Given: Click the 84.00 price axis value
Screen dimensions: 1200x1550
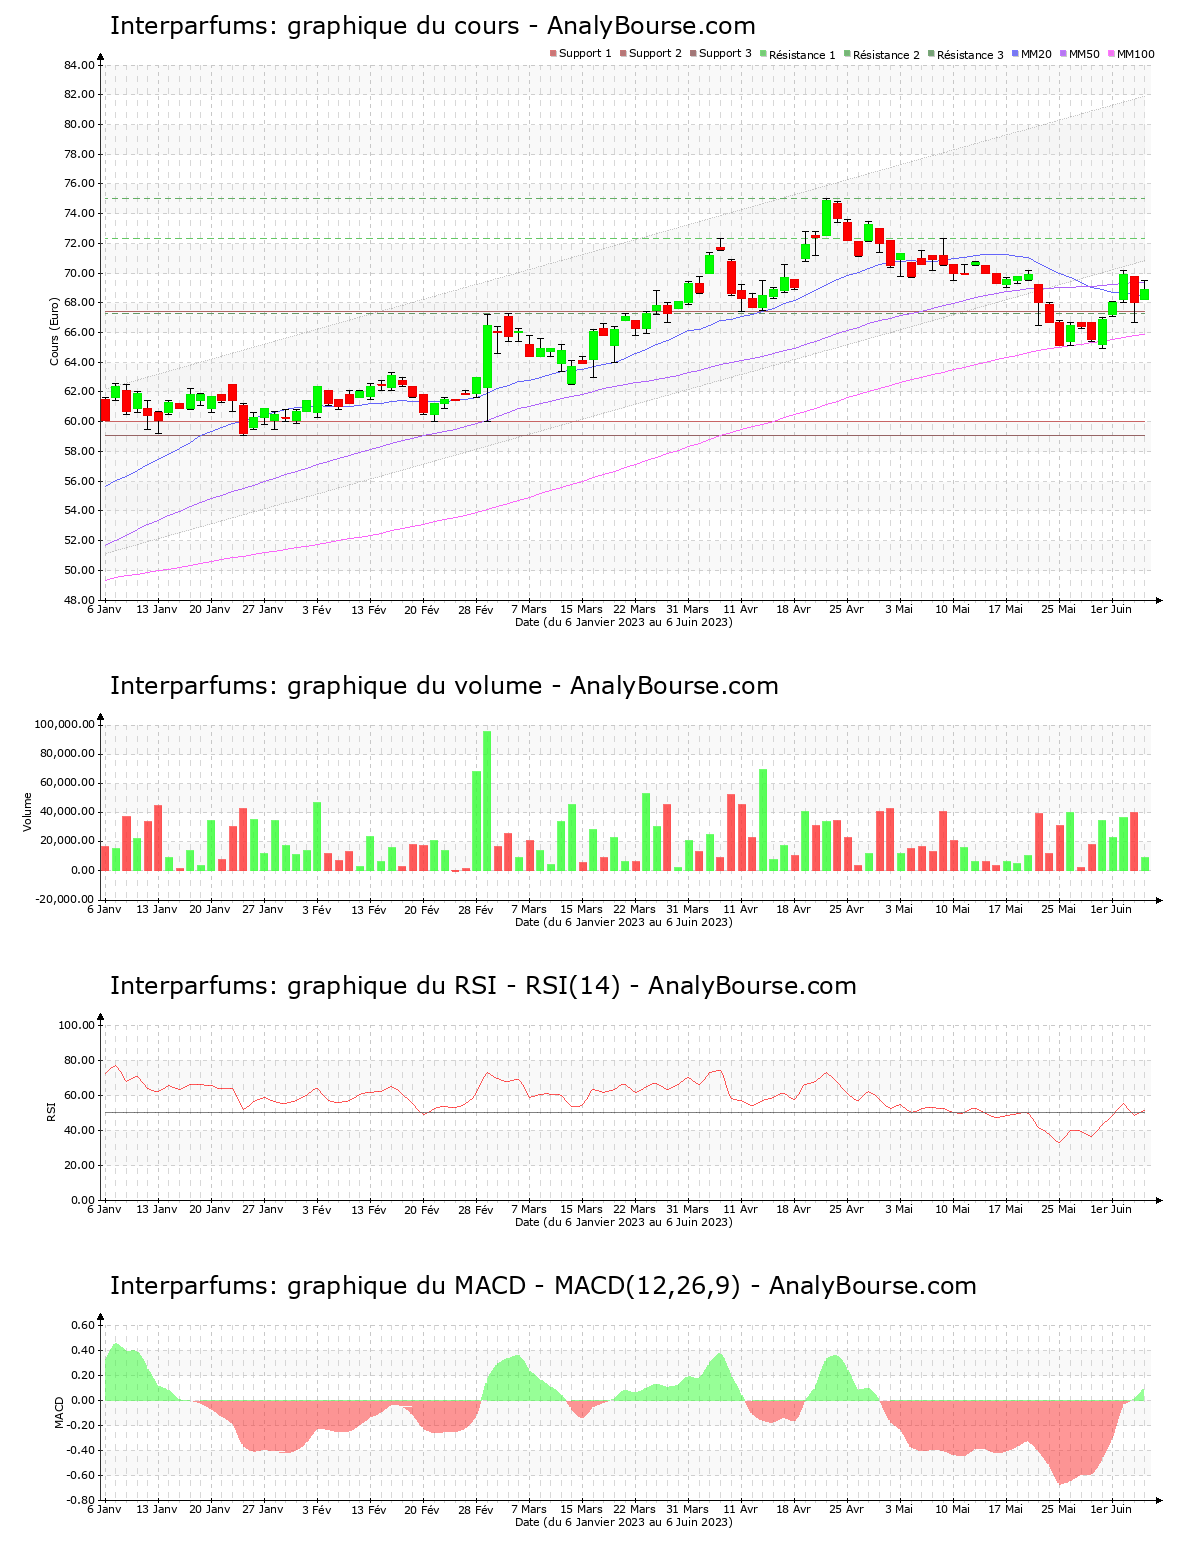Looking at the screenshot, I should [x=80, y=65].
